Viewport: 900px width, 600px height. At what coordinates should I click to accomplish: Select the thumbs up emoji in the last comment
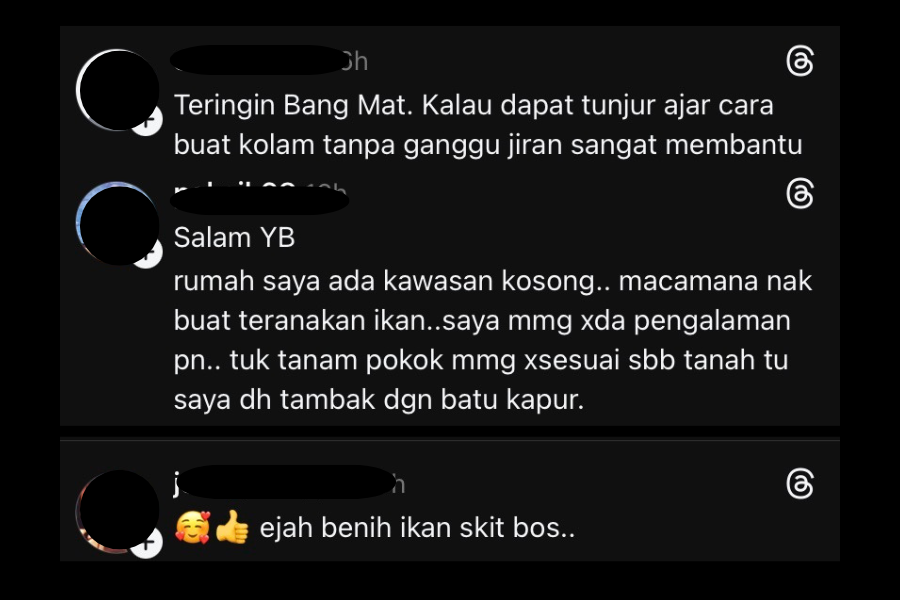point(232,527)
